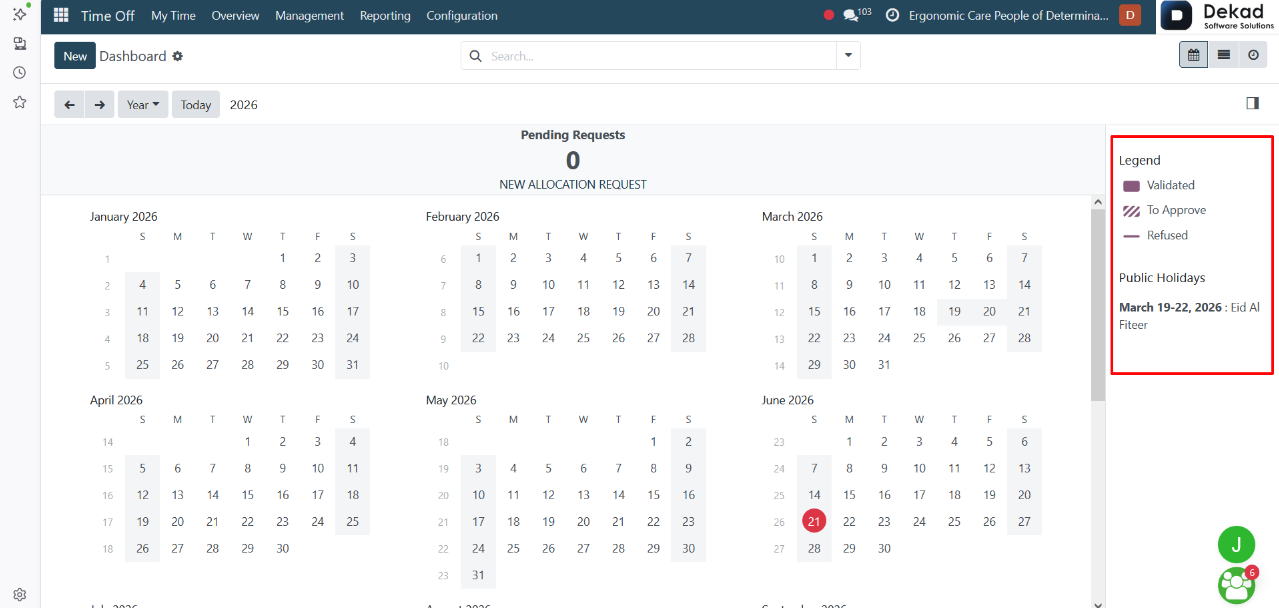Open the company switcher Ergonomic Care People
Viewport: 1279px width, 608px height.
coord(1008,16)
